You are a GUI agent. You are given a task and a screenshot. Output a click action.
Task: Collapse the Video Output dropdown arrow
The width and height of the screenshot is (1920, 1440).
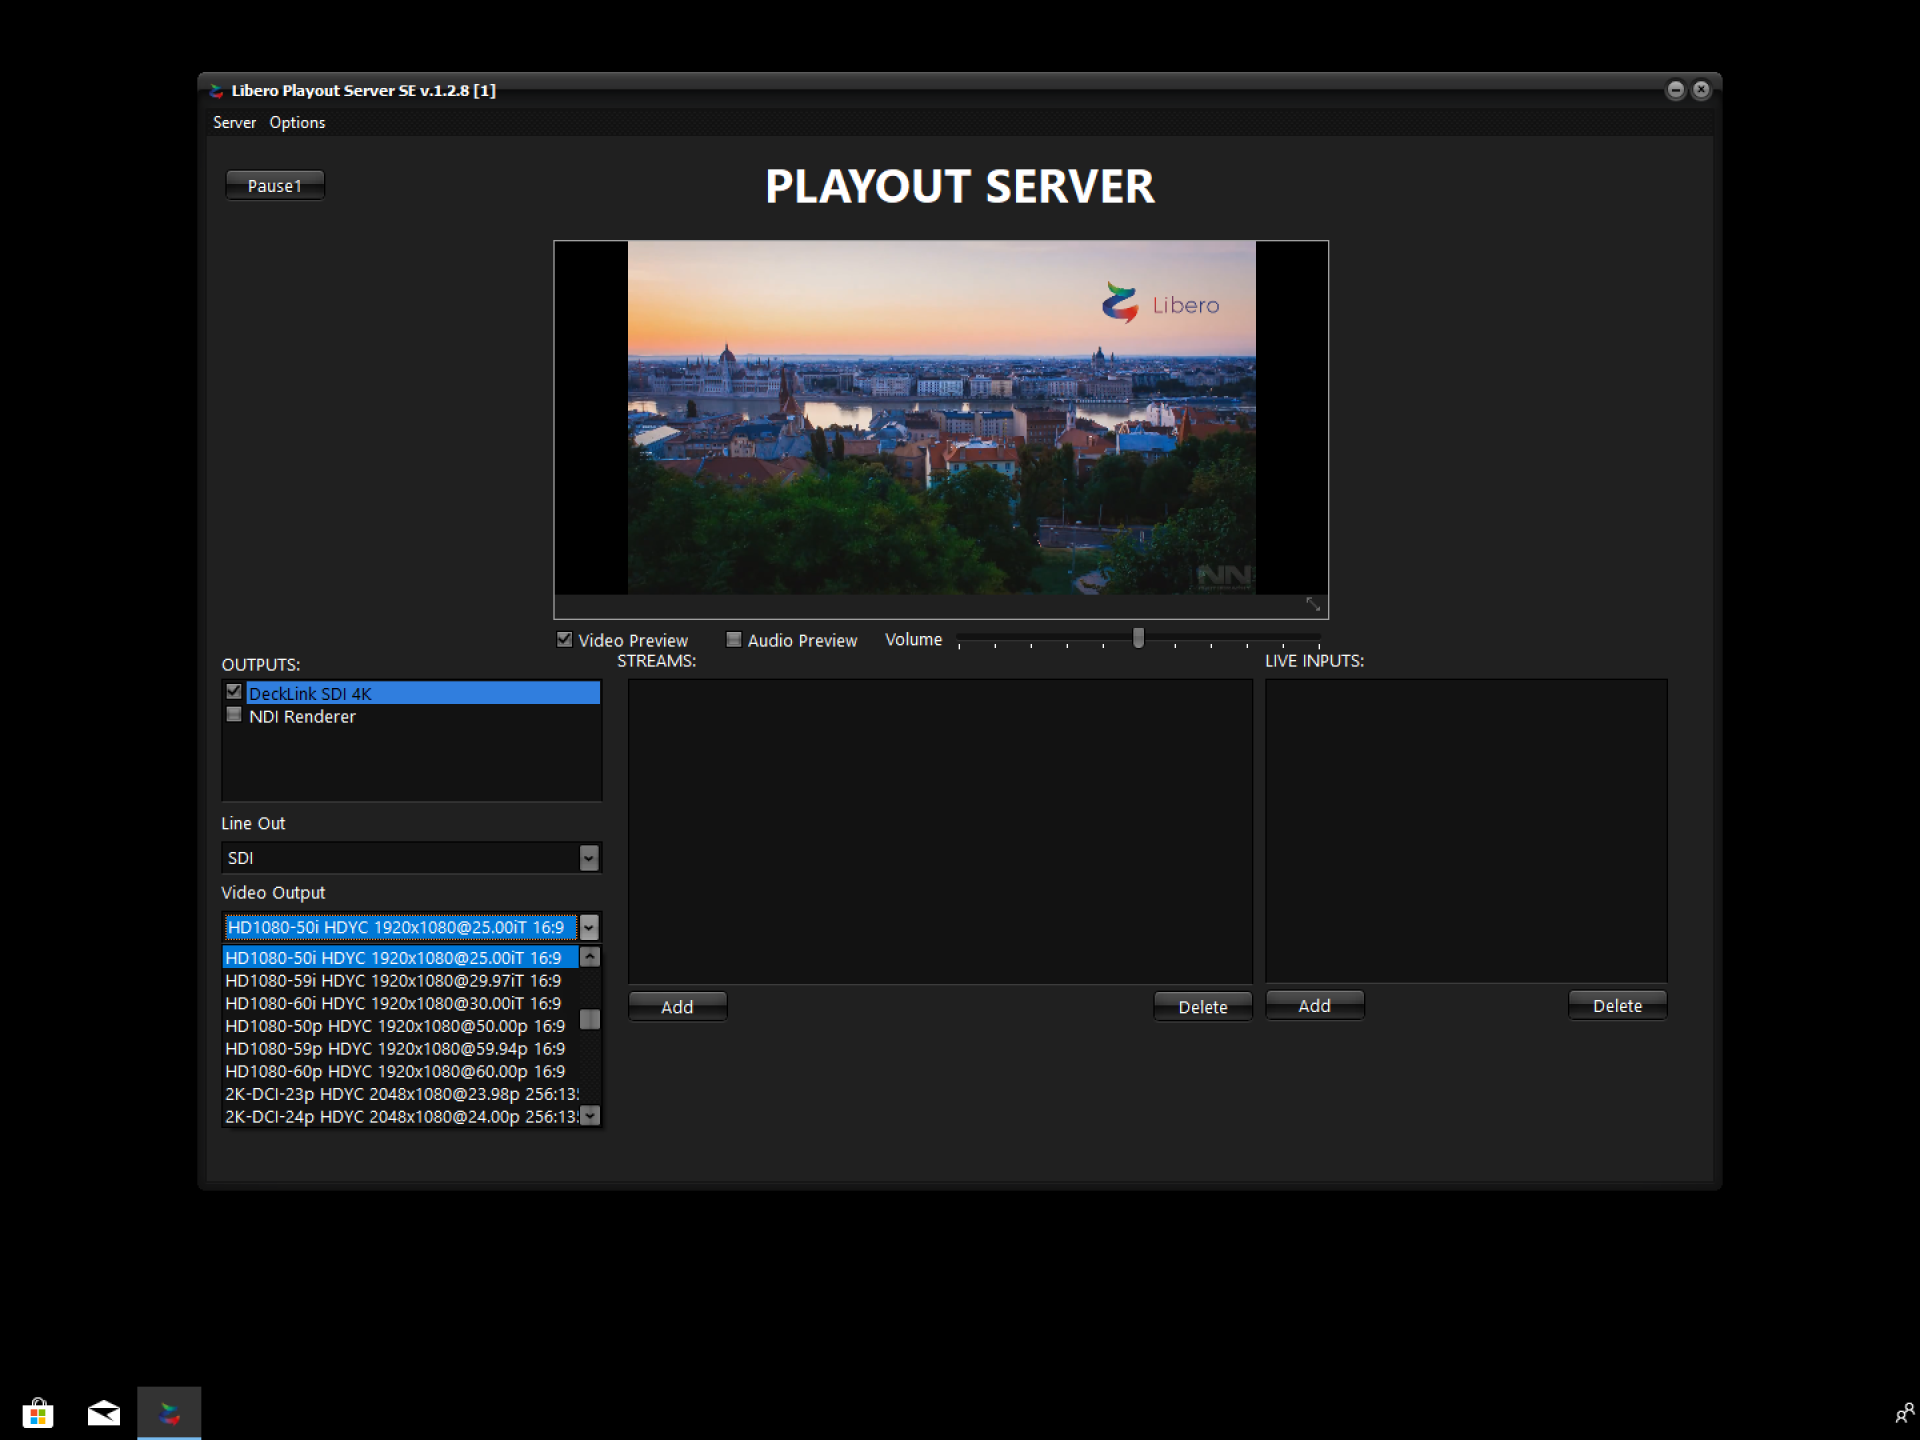[x=589, y=927]
